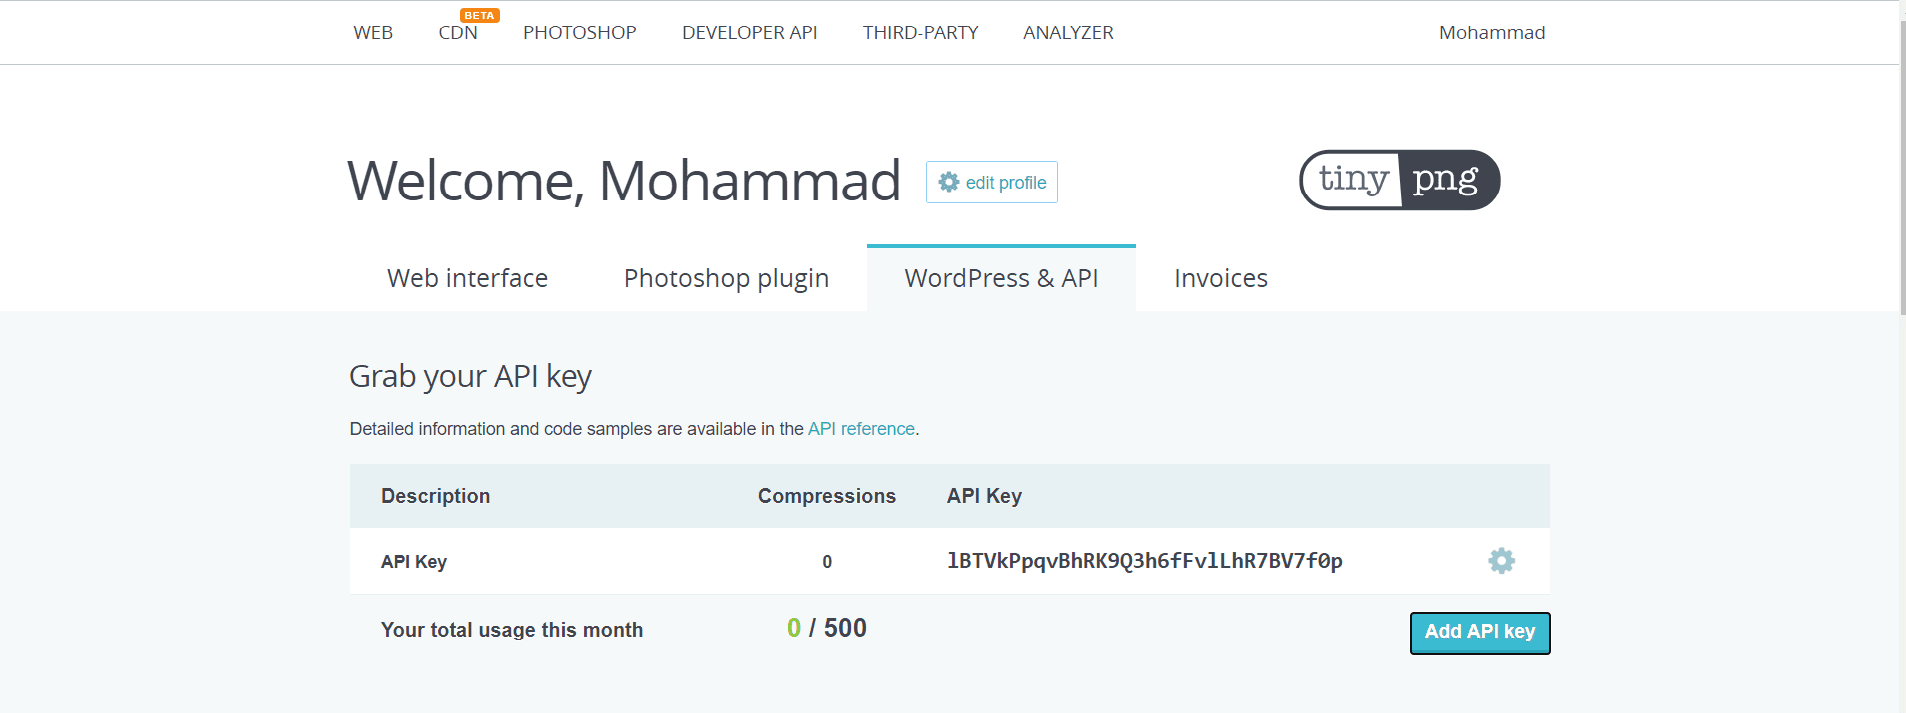The height and width of the screenshot is (713, 1906).
Task: Click the compressions count 0 in the API Key row
Action: pos(827,562)
